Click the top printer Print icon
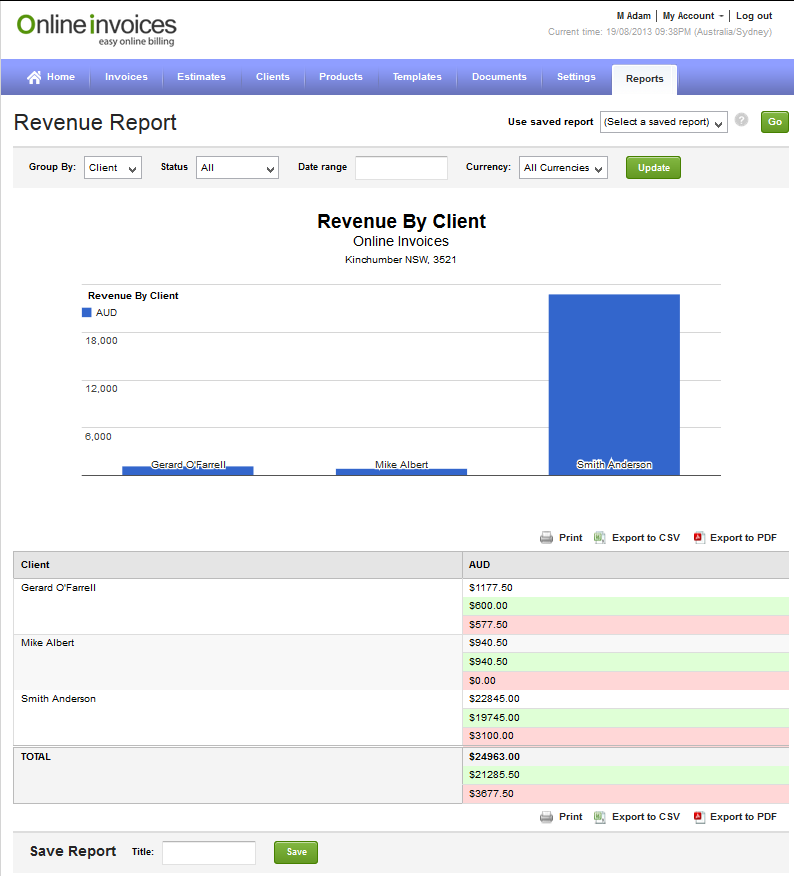This screenshot has width=794, height=876. coord(546,538)
